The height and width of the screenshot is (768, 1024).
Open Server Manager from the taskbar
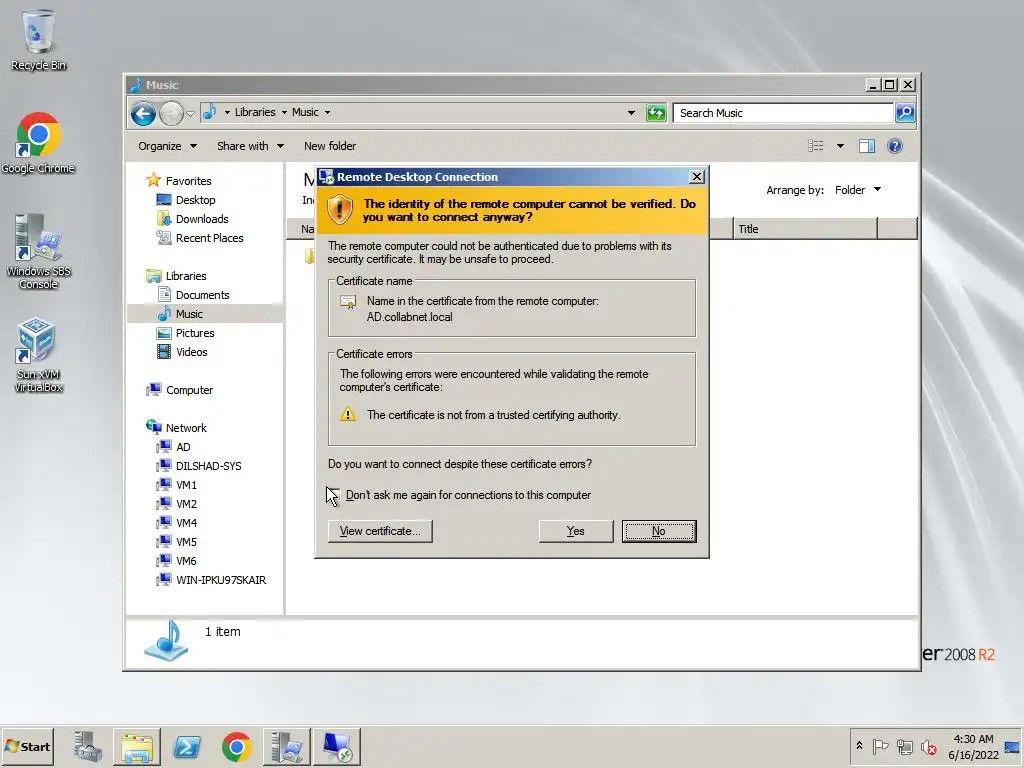(x=88, y=747)
